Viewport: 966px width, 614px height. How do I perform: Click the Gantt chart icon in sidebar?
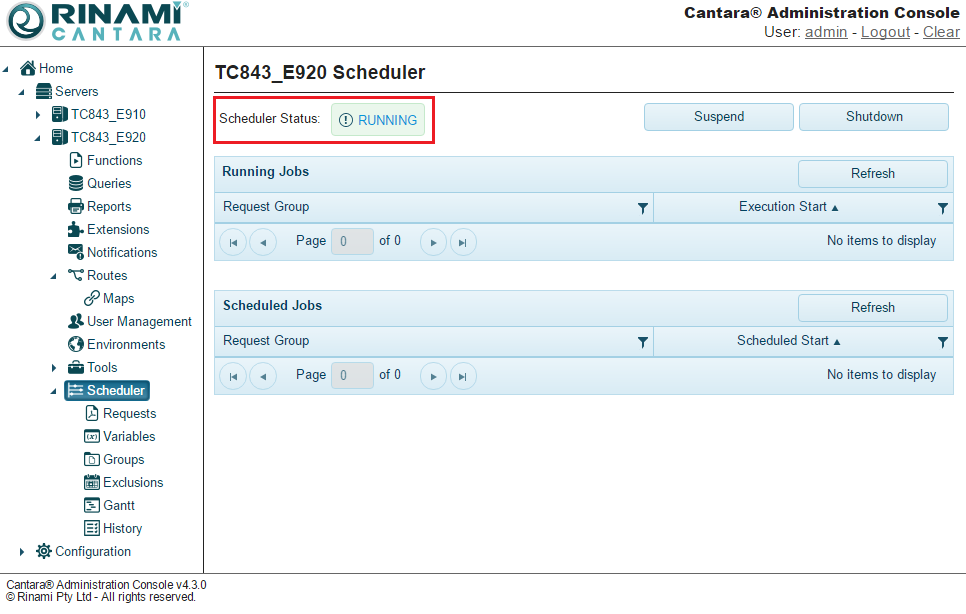coord(92,506)
